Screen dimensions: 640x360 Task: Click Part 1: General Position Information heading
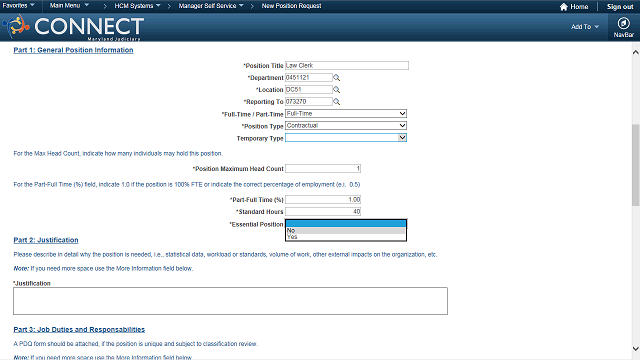coord(73,50)
